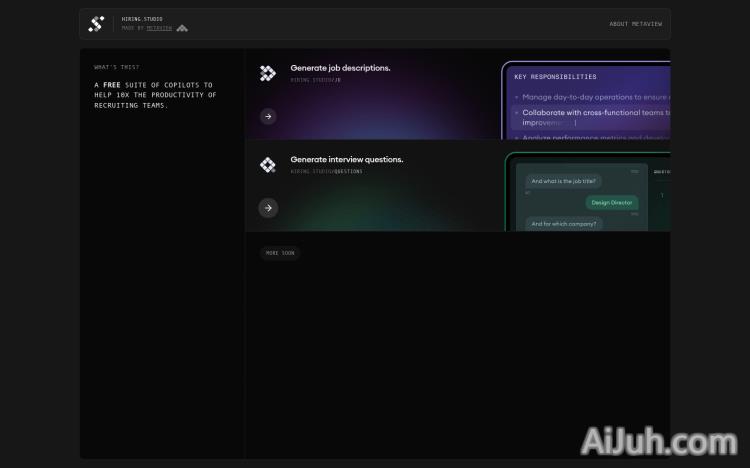This screenshot has width=750, height=468.
Task: Click the hiring.studio/JD path text
Action: [x=316, y=79]
